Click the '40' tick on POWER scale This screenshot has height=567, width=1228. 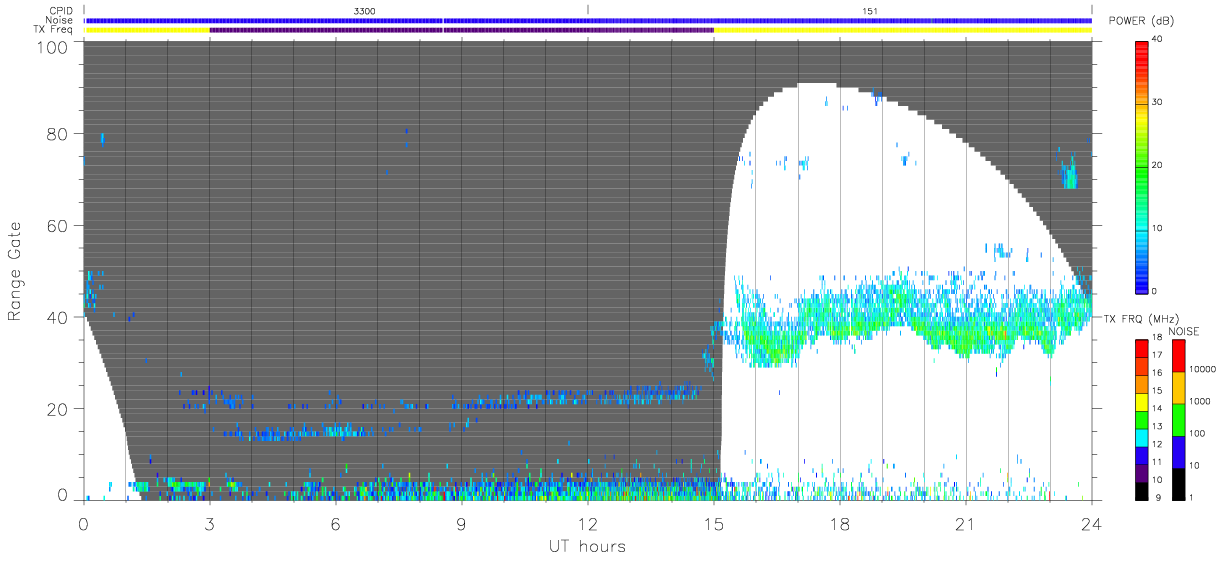coord(1158,40)
